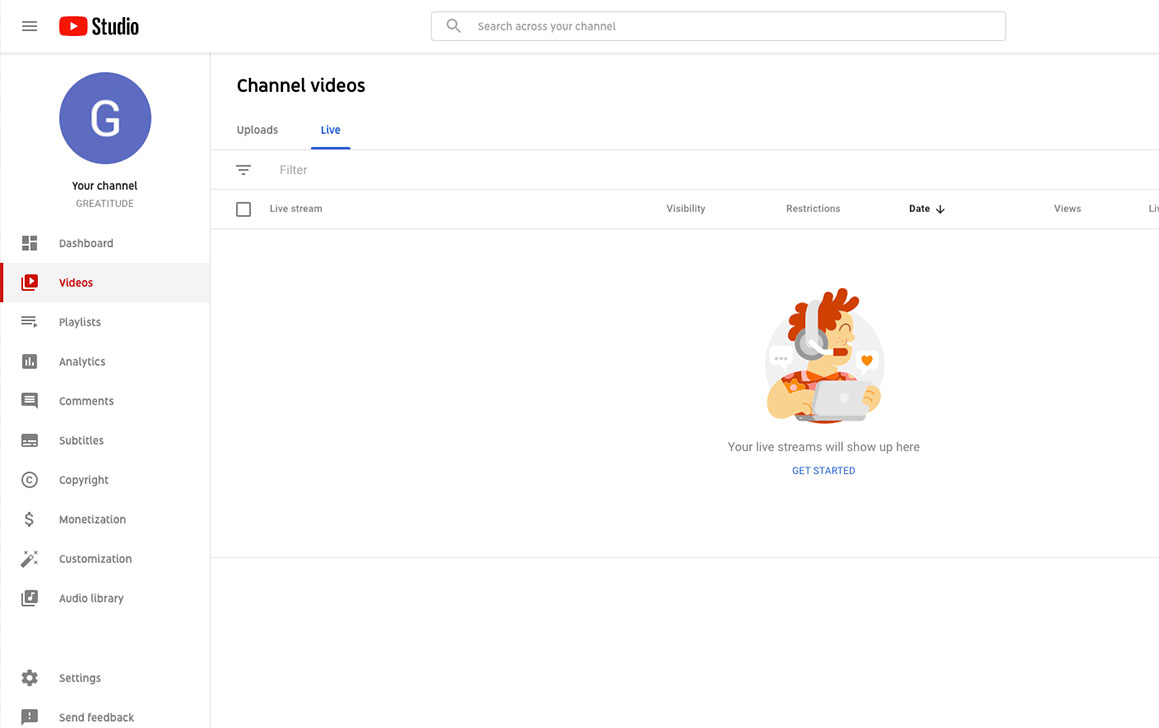Open the filter list icon
1159x728 pixels.
click(x=243, y=170)
